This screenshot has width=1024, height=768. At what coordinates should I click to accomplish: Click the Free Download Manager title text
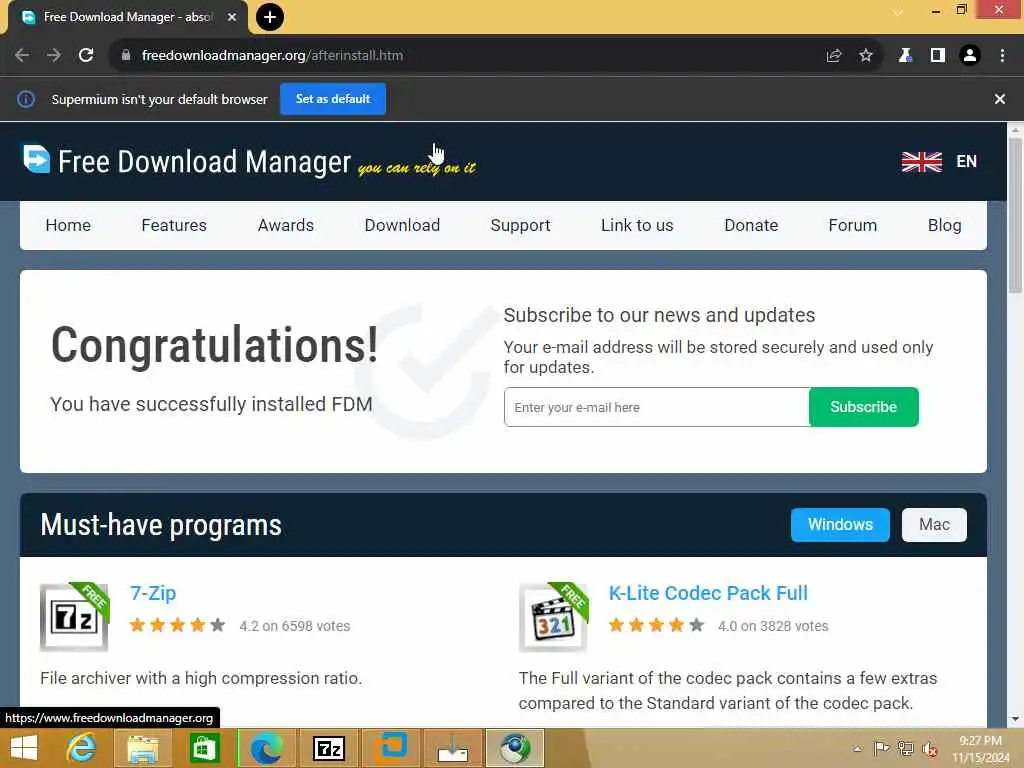click(x=204, y=161)
